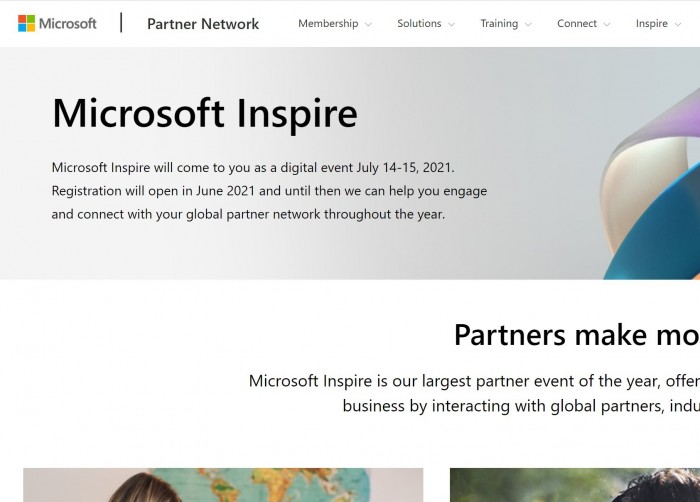The height and width of the screenshot is (502, 700).
Task: Open the Membership menu
Action: [328, 24]
